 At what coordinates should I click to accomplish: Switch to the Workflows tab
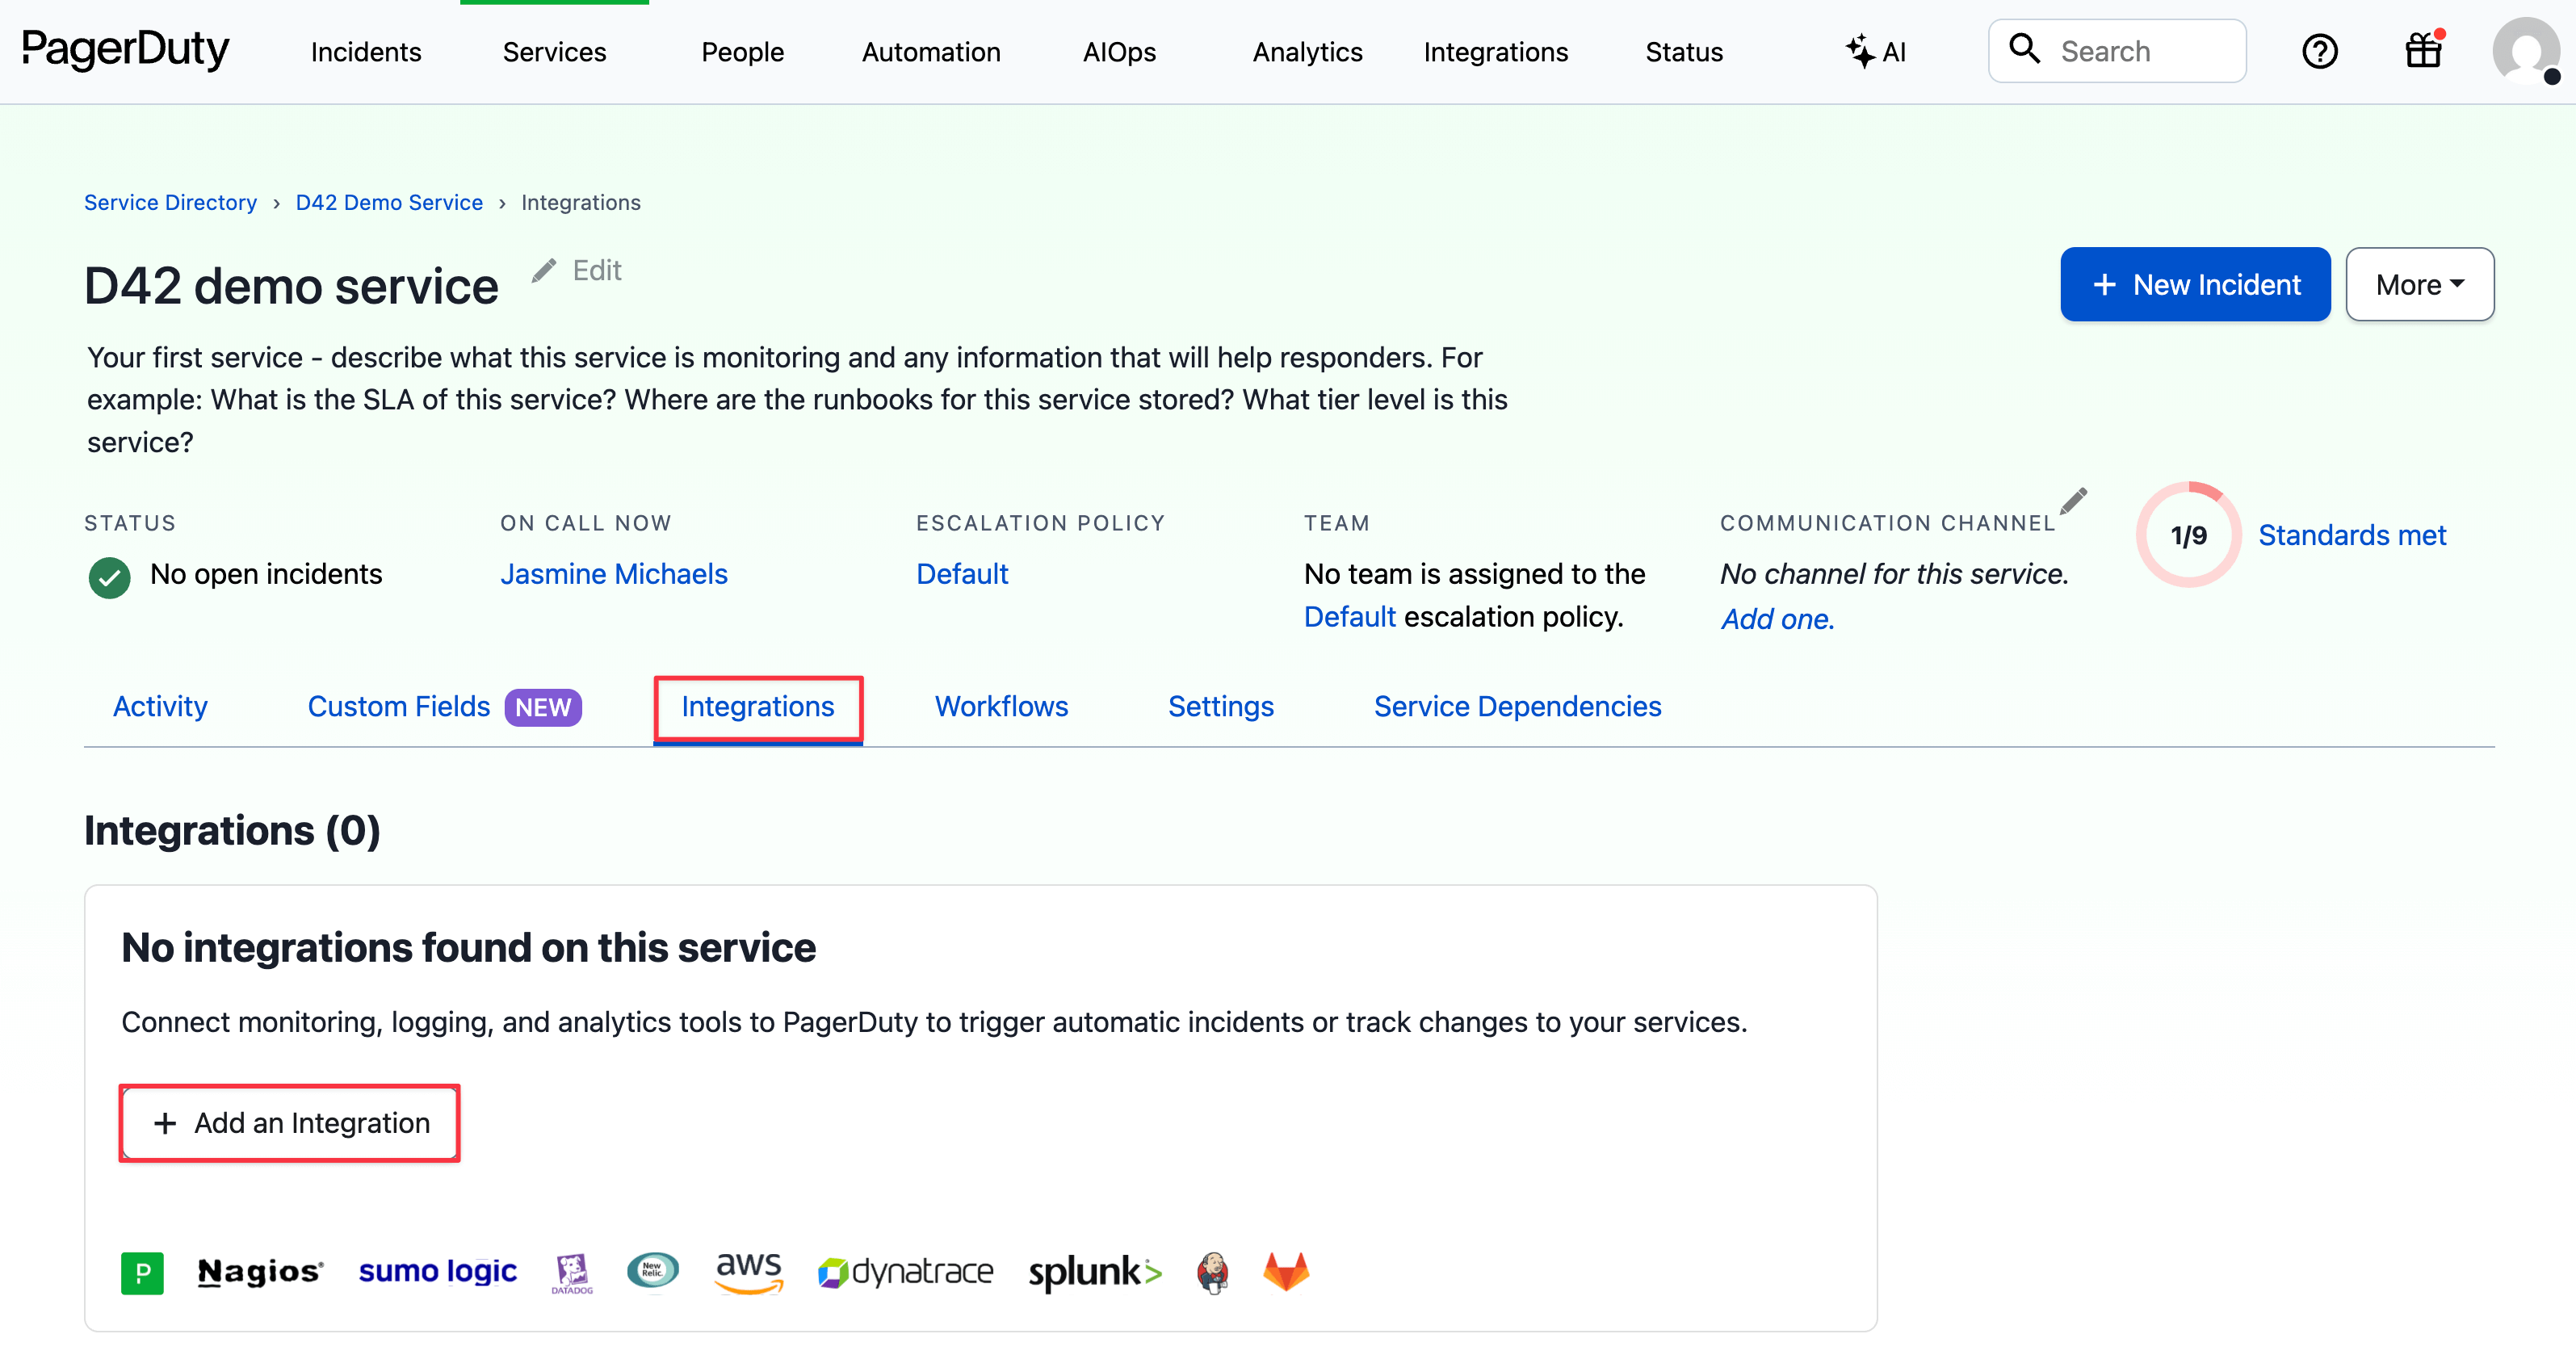pyautogui.click(x=1000, y=706)
